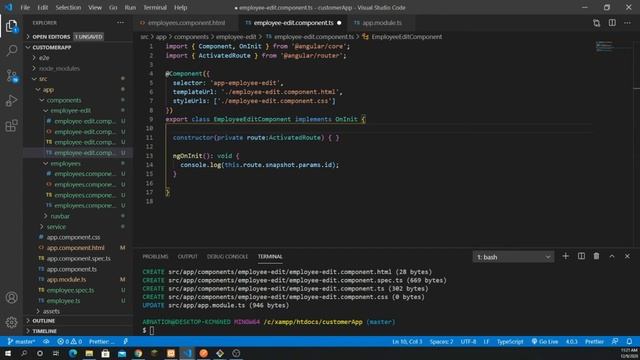
Task: Collapse the employee-edit folder
Action: (70, 111)
